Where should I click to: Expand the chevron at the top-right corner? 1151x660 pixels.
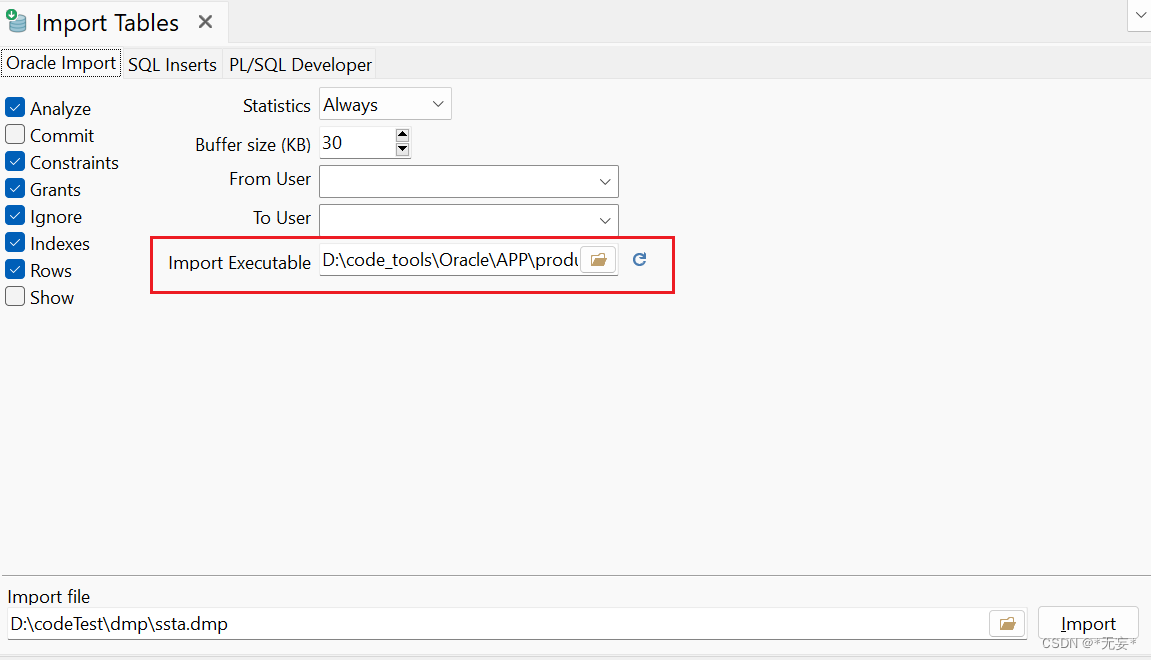1141,16
